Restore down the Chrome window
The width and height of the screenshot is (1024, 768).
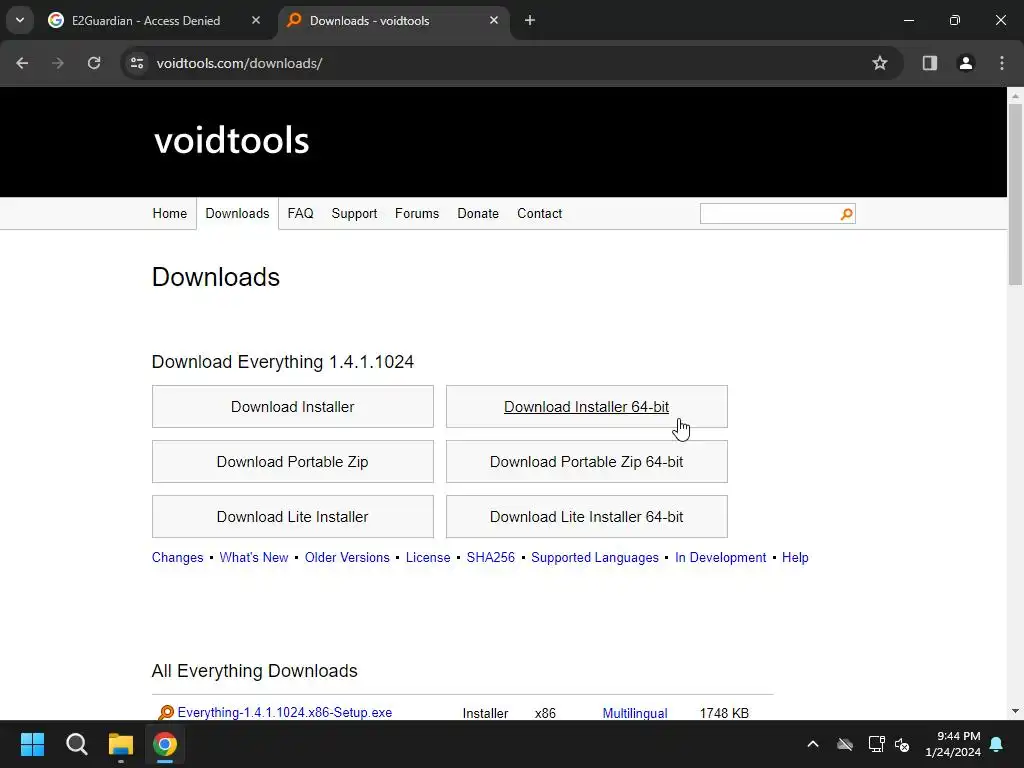(x=954, y=20)
